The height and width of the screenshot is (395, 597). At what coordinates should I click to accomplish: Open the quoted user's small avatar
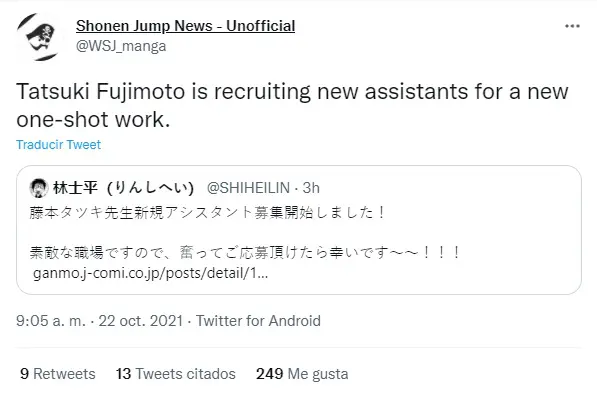[x=39, y=188]
